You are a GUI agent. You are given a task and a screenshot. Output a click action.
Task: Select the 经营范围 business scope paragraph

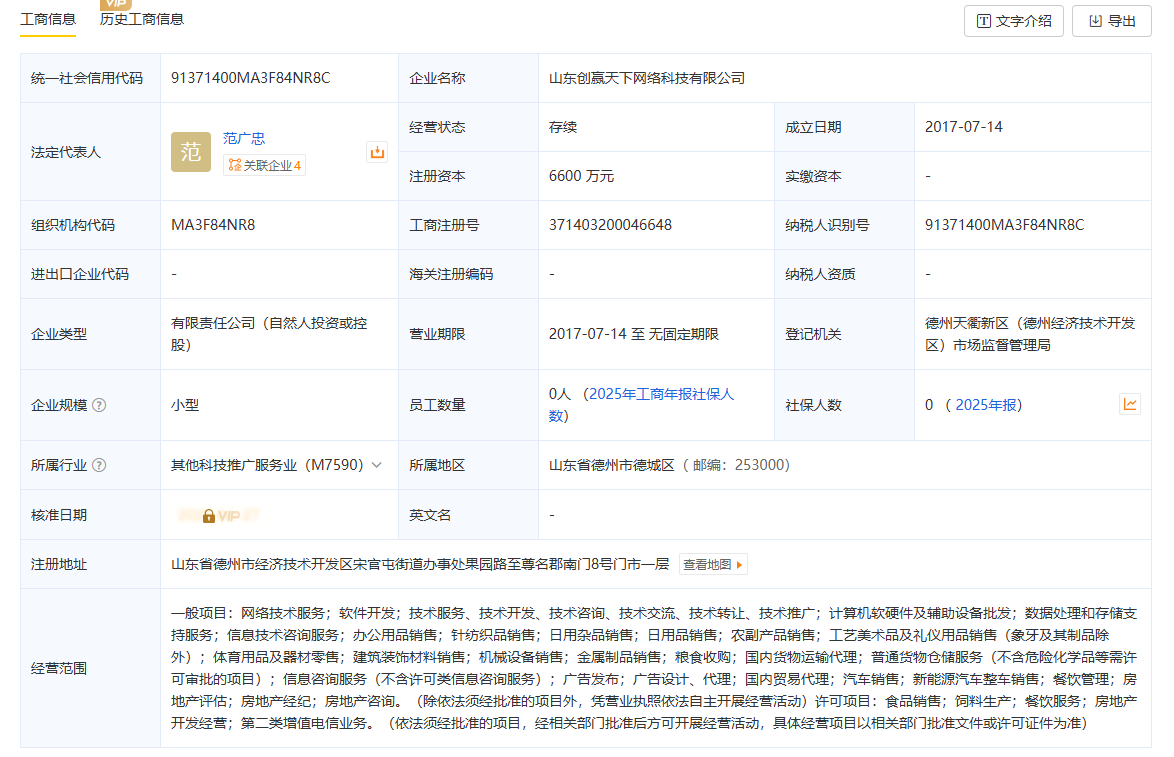coord(654,668)
